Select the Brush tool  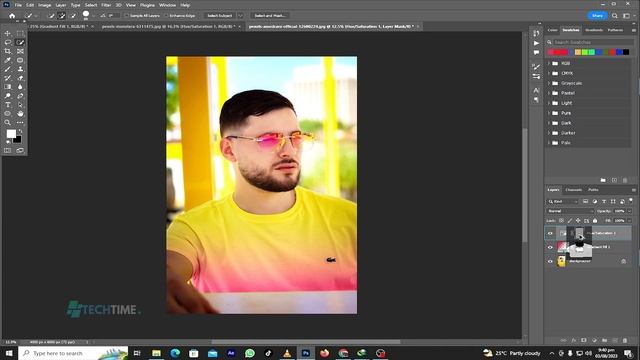[8, 69]
